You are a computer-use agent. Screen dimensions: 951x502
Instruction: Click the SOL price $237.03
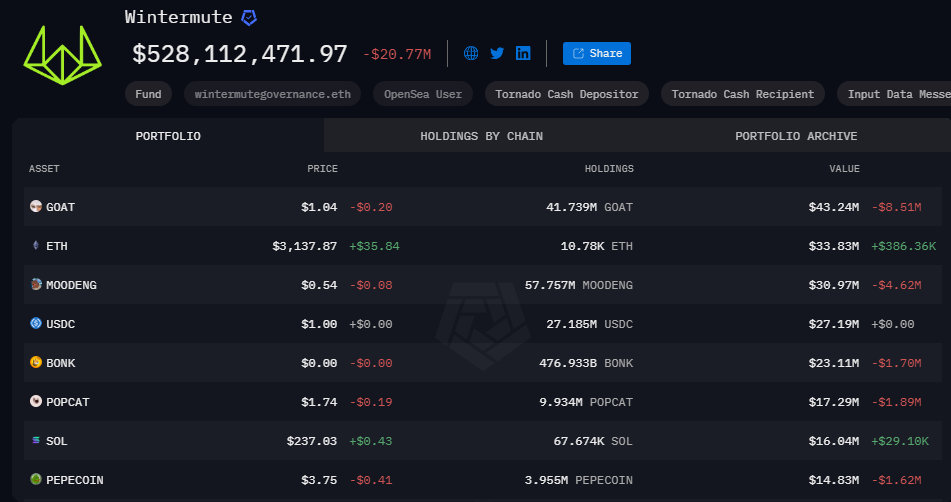point(312,441)
